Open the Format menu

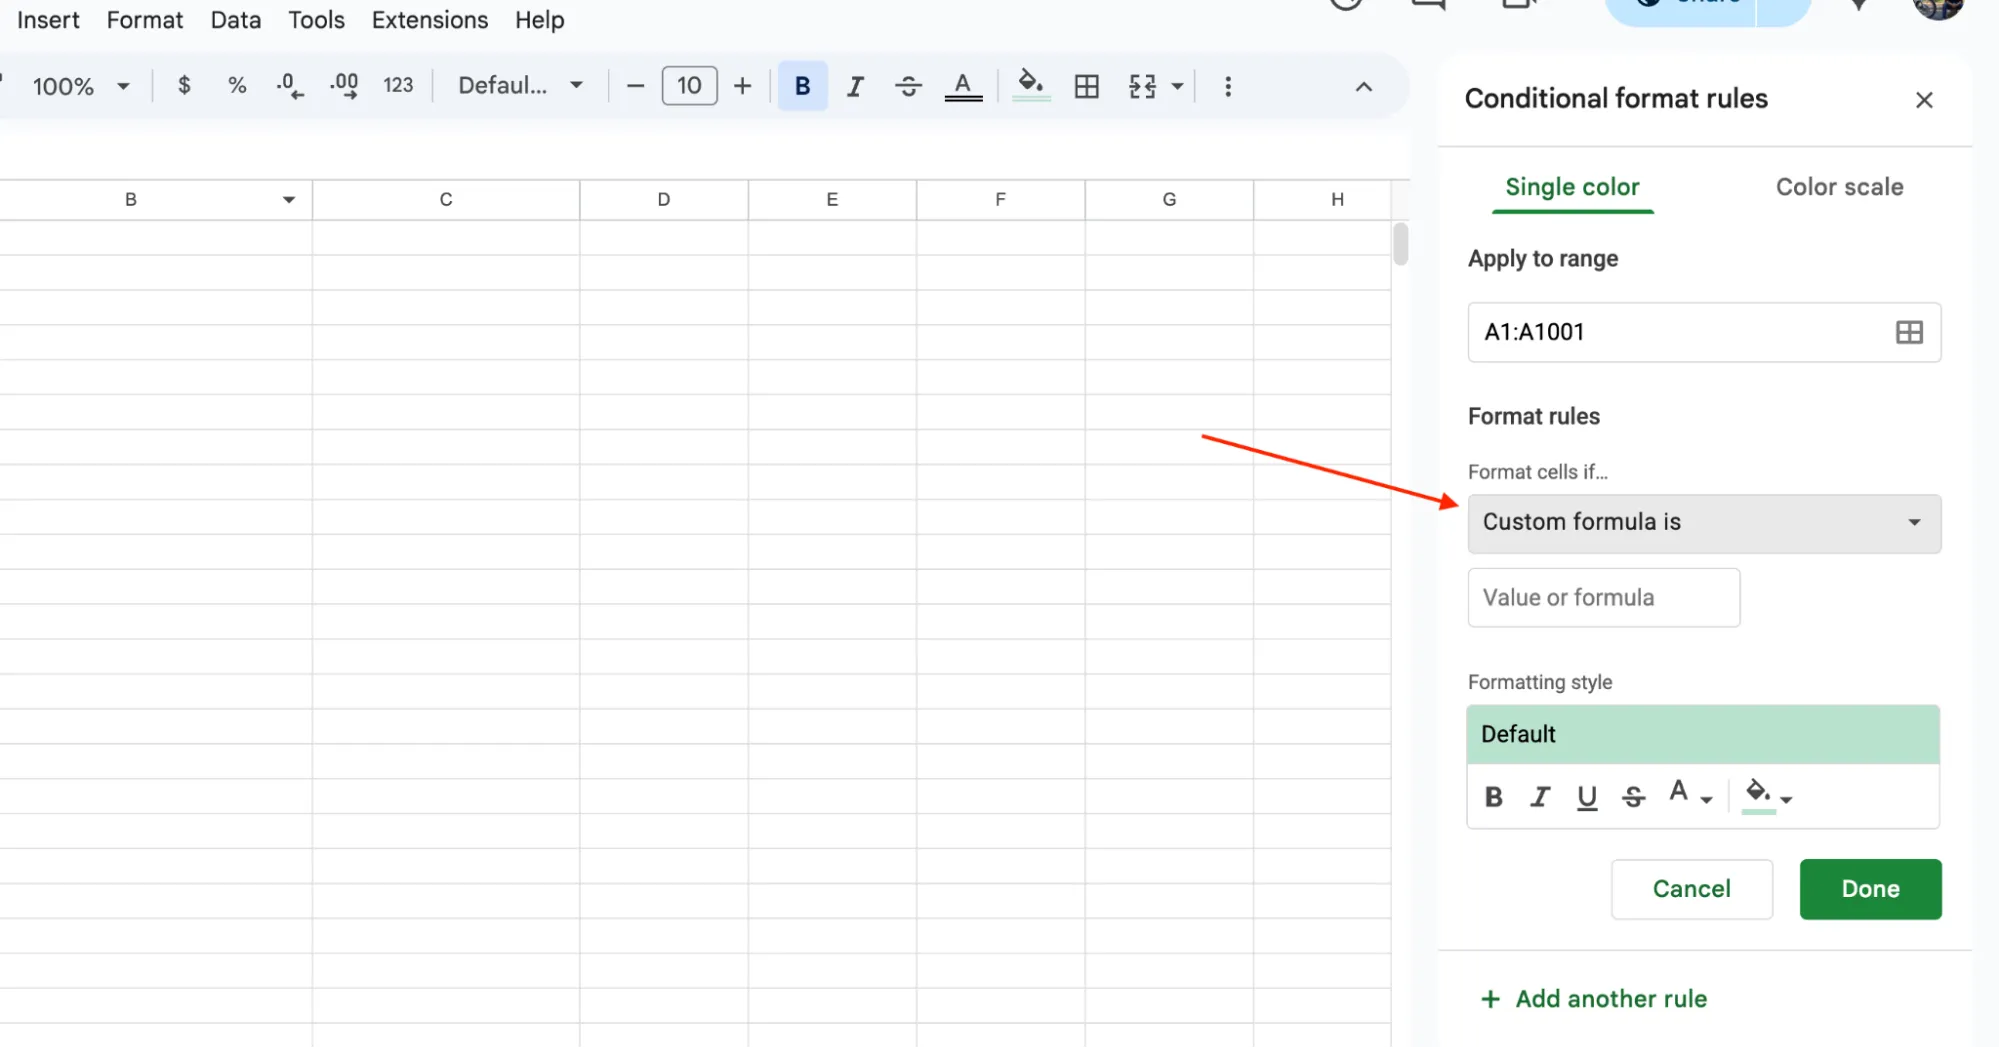point(144,19)
